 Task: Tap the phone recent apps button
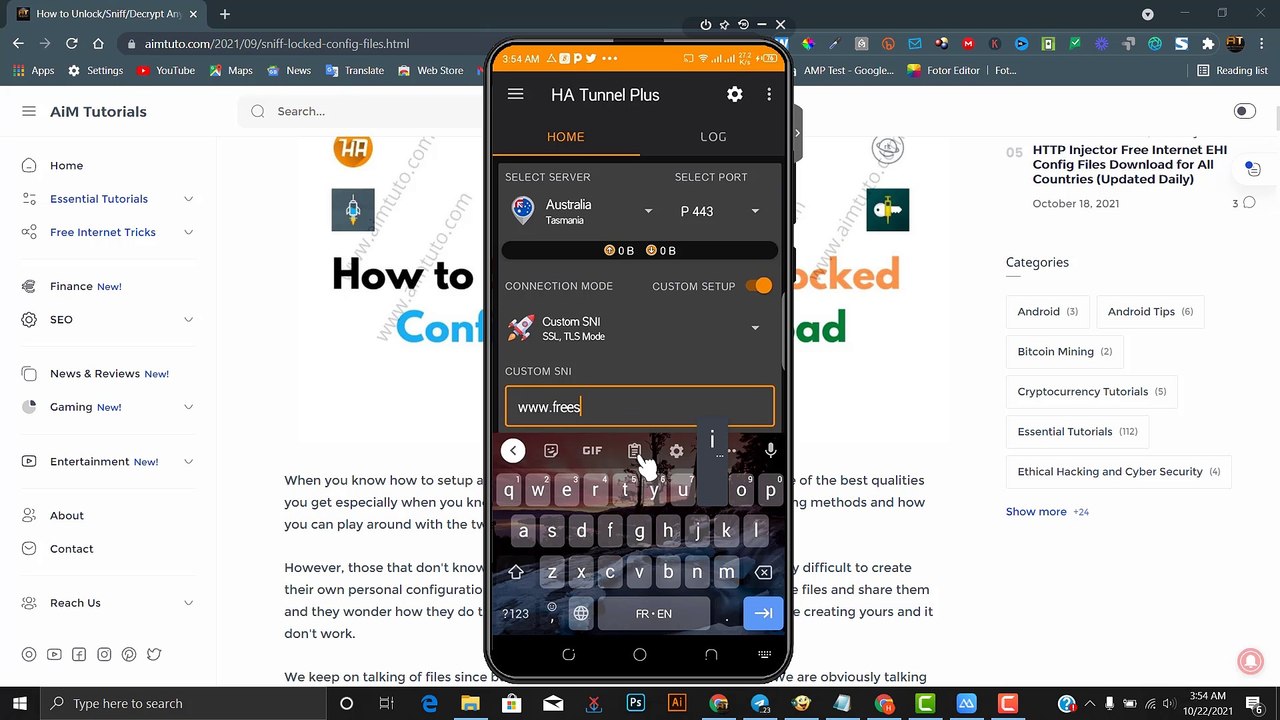coord(569,655)
